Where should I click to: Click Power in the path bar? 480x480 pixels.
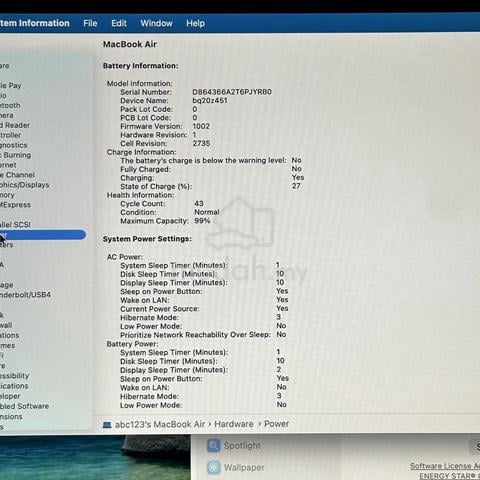coord(276,424)
